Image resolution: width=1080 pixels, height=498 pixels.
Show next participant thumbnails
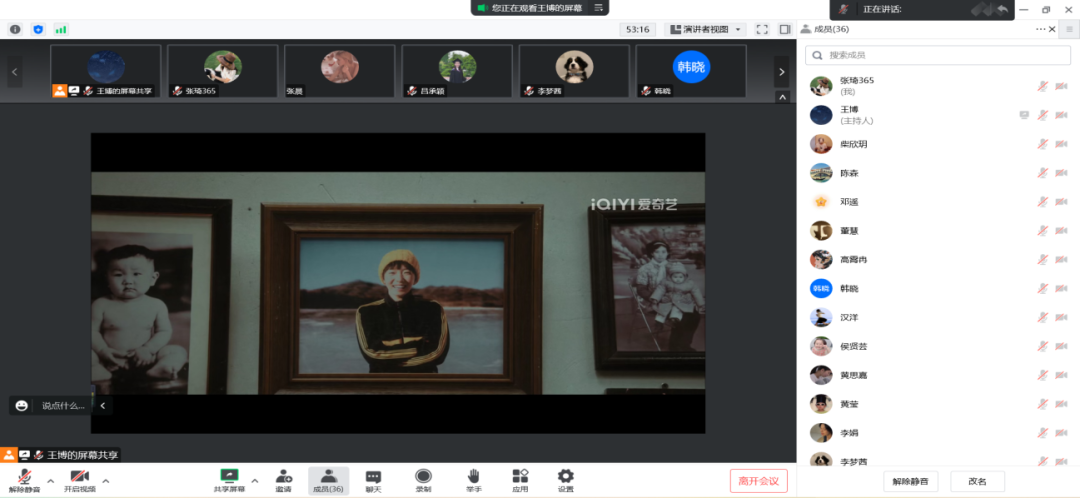(x=781, y=72)
